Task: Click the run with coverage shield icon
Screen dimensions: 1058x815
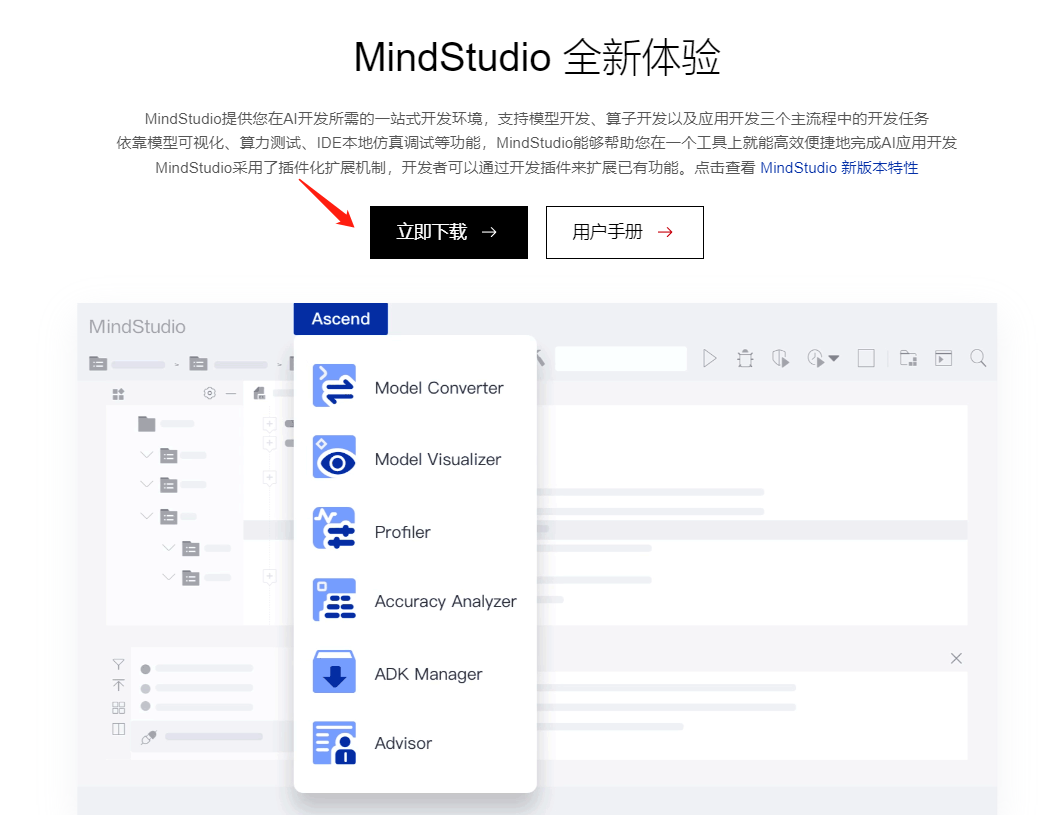Action: tap(781, 358)
